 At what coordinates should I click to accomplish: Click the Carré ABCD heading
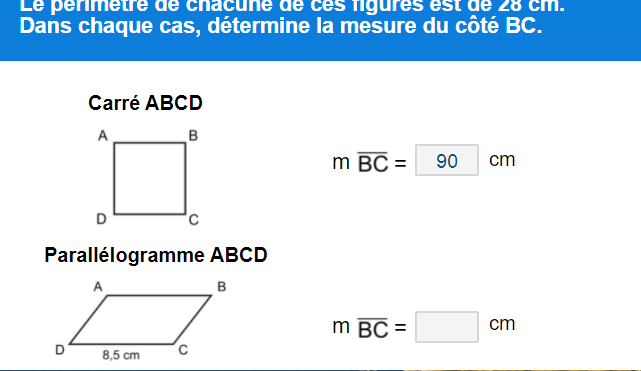(145, 103)
